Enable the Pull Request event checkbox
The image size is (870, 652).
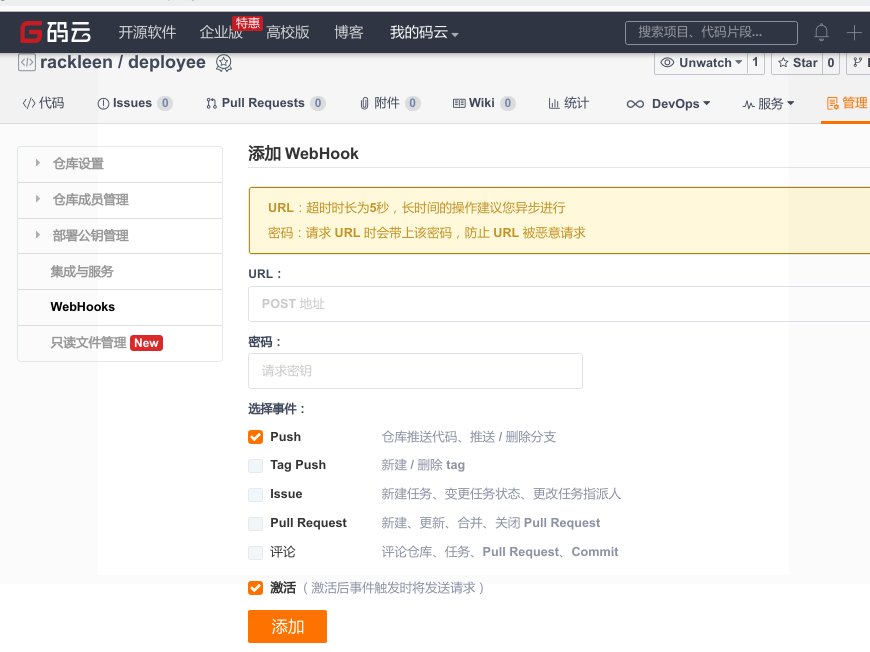point(256,523)
